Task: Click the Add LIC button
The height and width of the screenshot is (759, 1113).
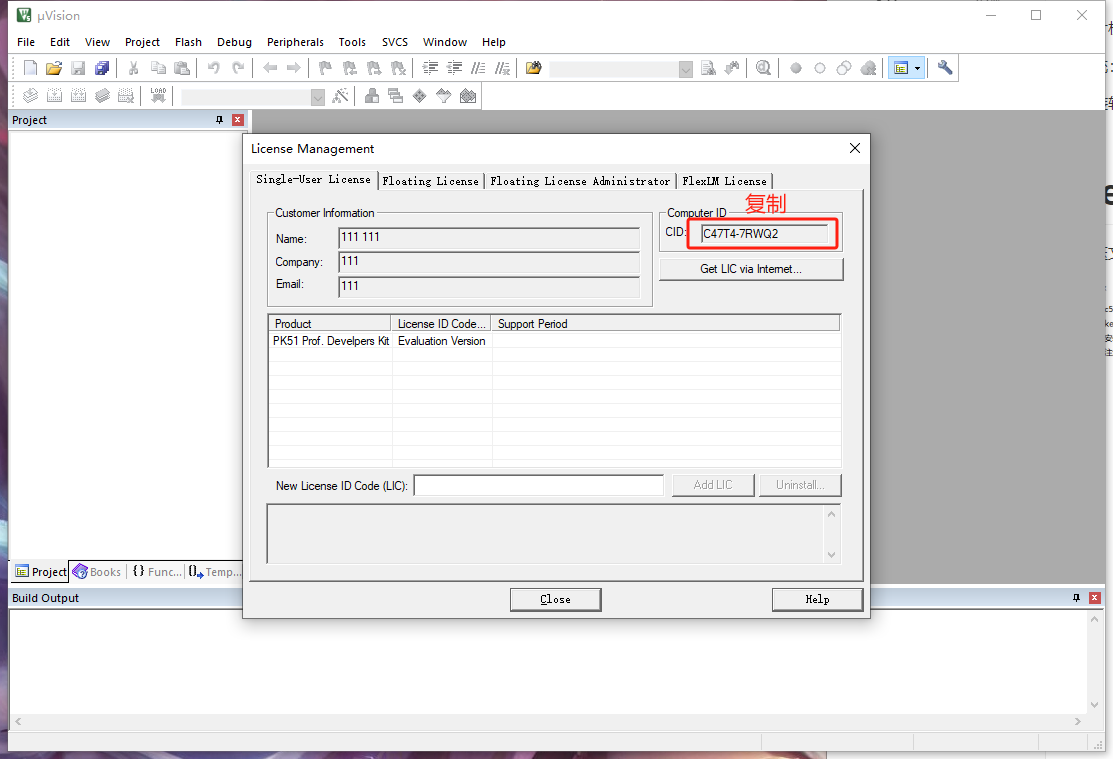Action: click(x=713, y=485)
